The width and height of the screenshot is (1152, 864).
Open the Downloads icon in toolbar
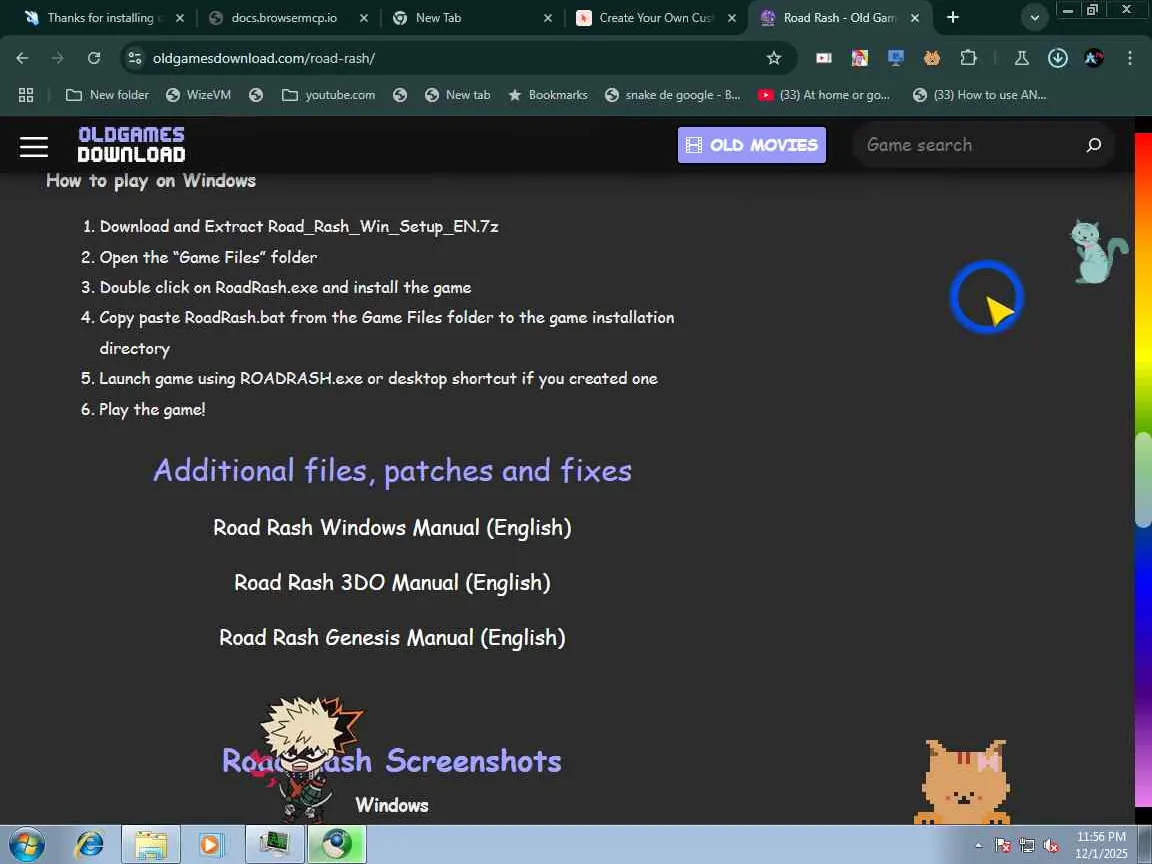click(x=1057, y=58)
